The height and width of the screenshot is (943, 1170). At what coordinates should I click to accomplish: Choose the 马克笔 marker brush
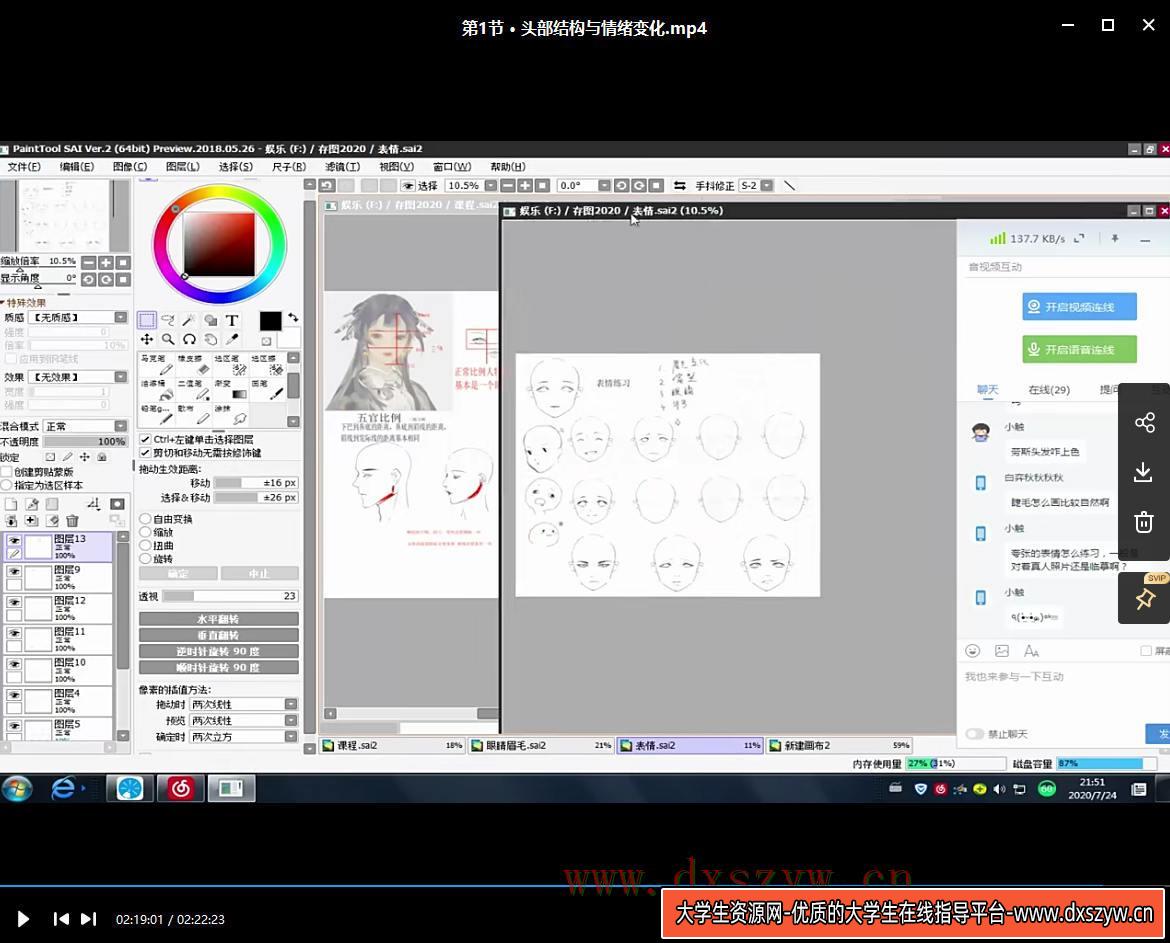coord(156,365)
